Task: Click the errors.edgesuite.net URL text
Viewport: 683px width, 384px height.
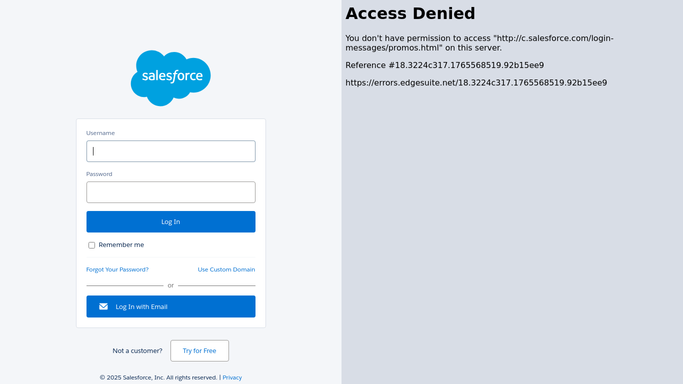Action: (476, 83)
